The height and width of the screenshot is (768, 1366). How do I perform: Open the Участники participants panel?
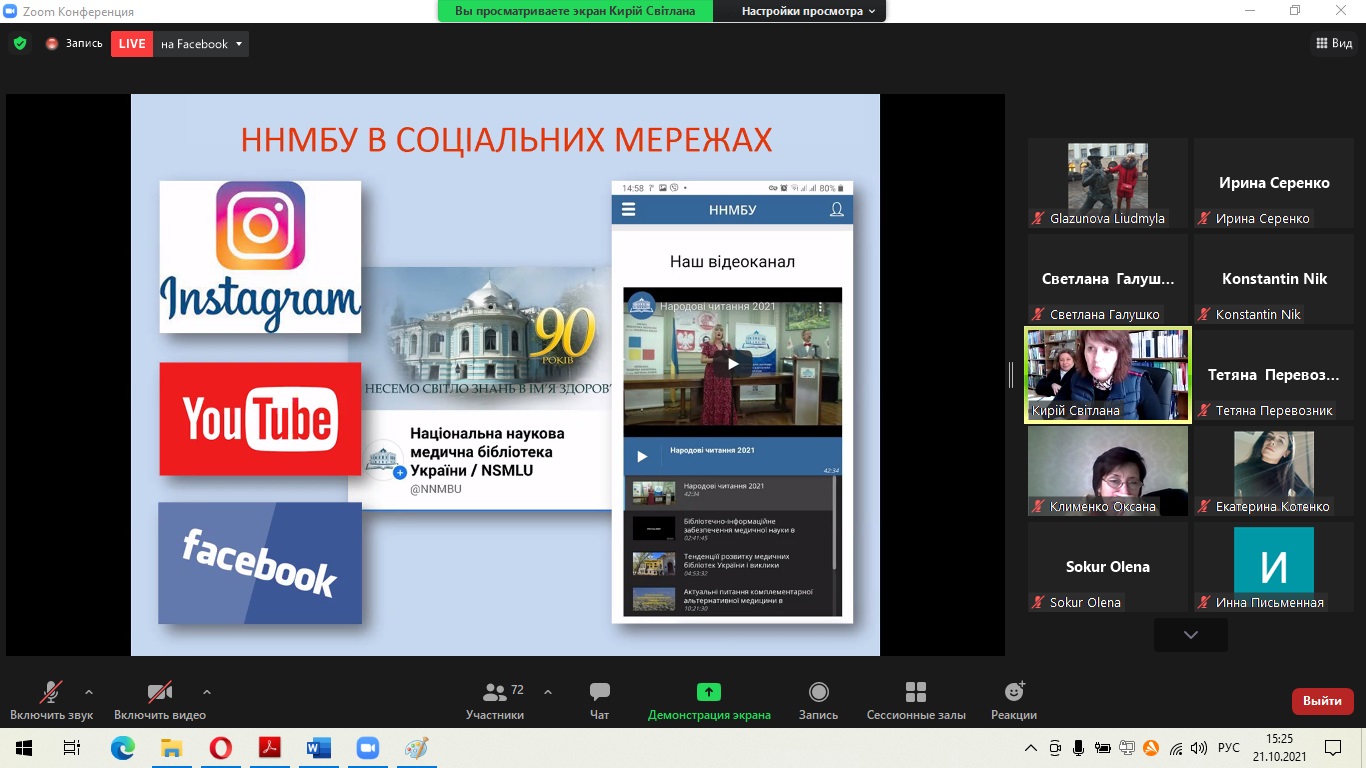tap(495, 701)
